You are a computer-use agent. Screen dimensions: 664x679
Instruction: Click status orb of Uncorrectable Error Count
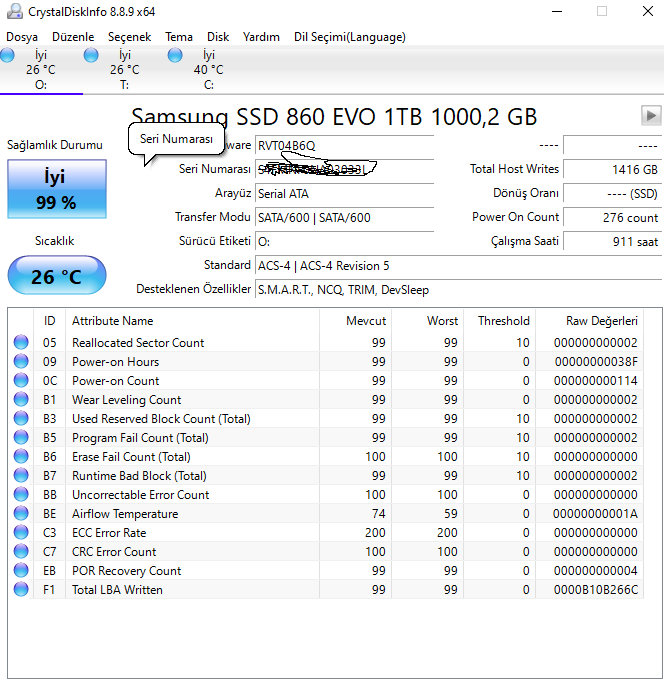click(x=21, y=494)
